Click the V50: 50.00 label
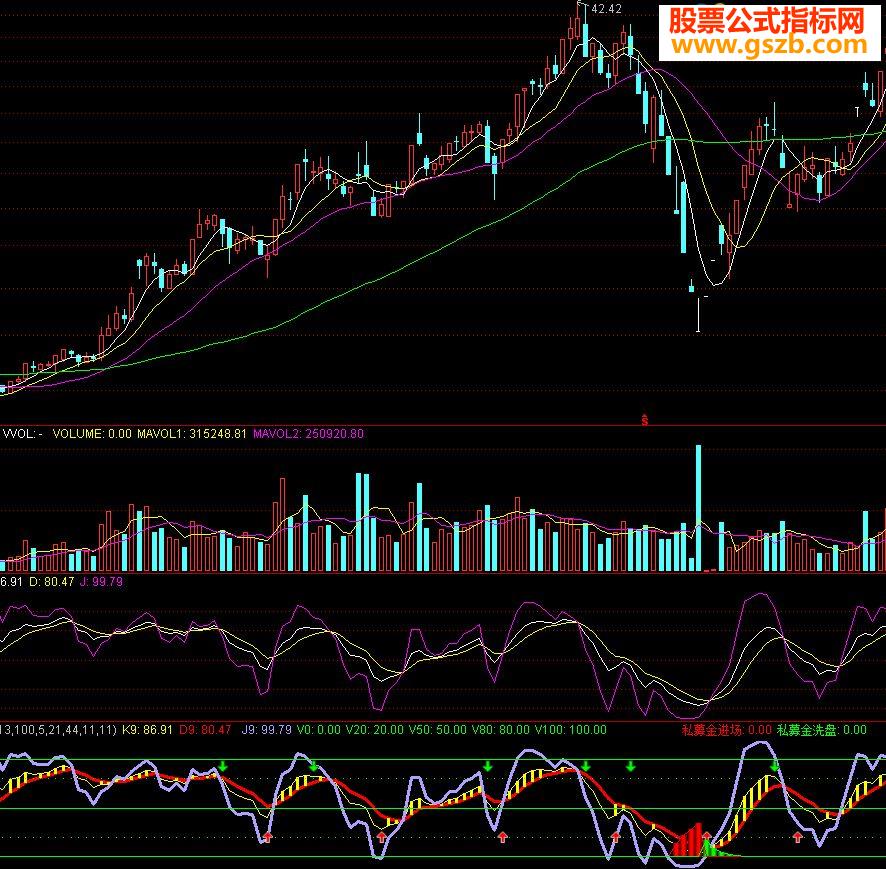 (x=438, y=729)
